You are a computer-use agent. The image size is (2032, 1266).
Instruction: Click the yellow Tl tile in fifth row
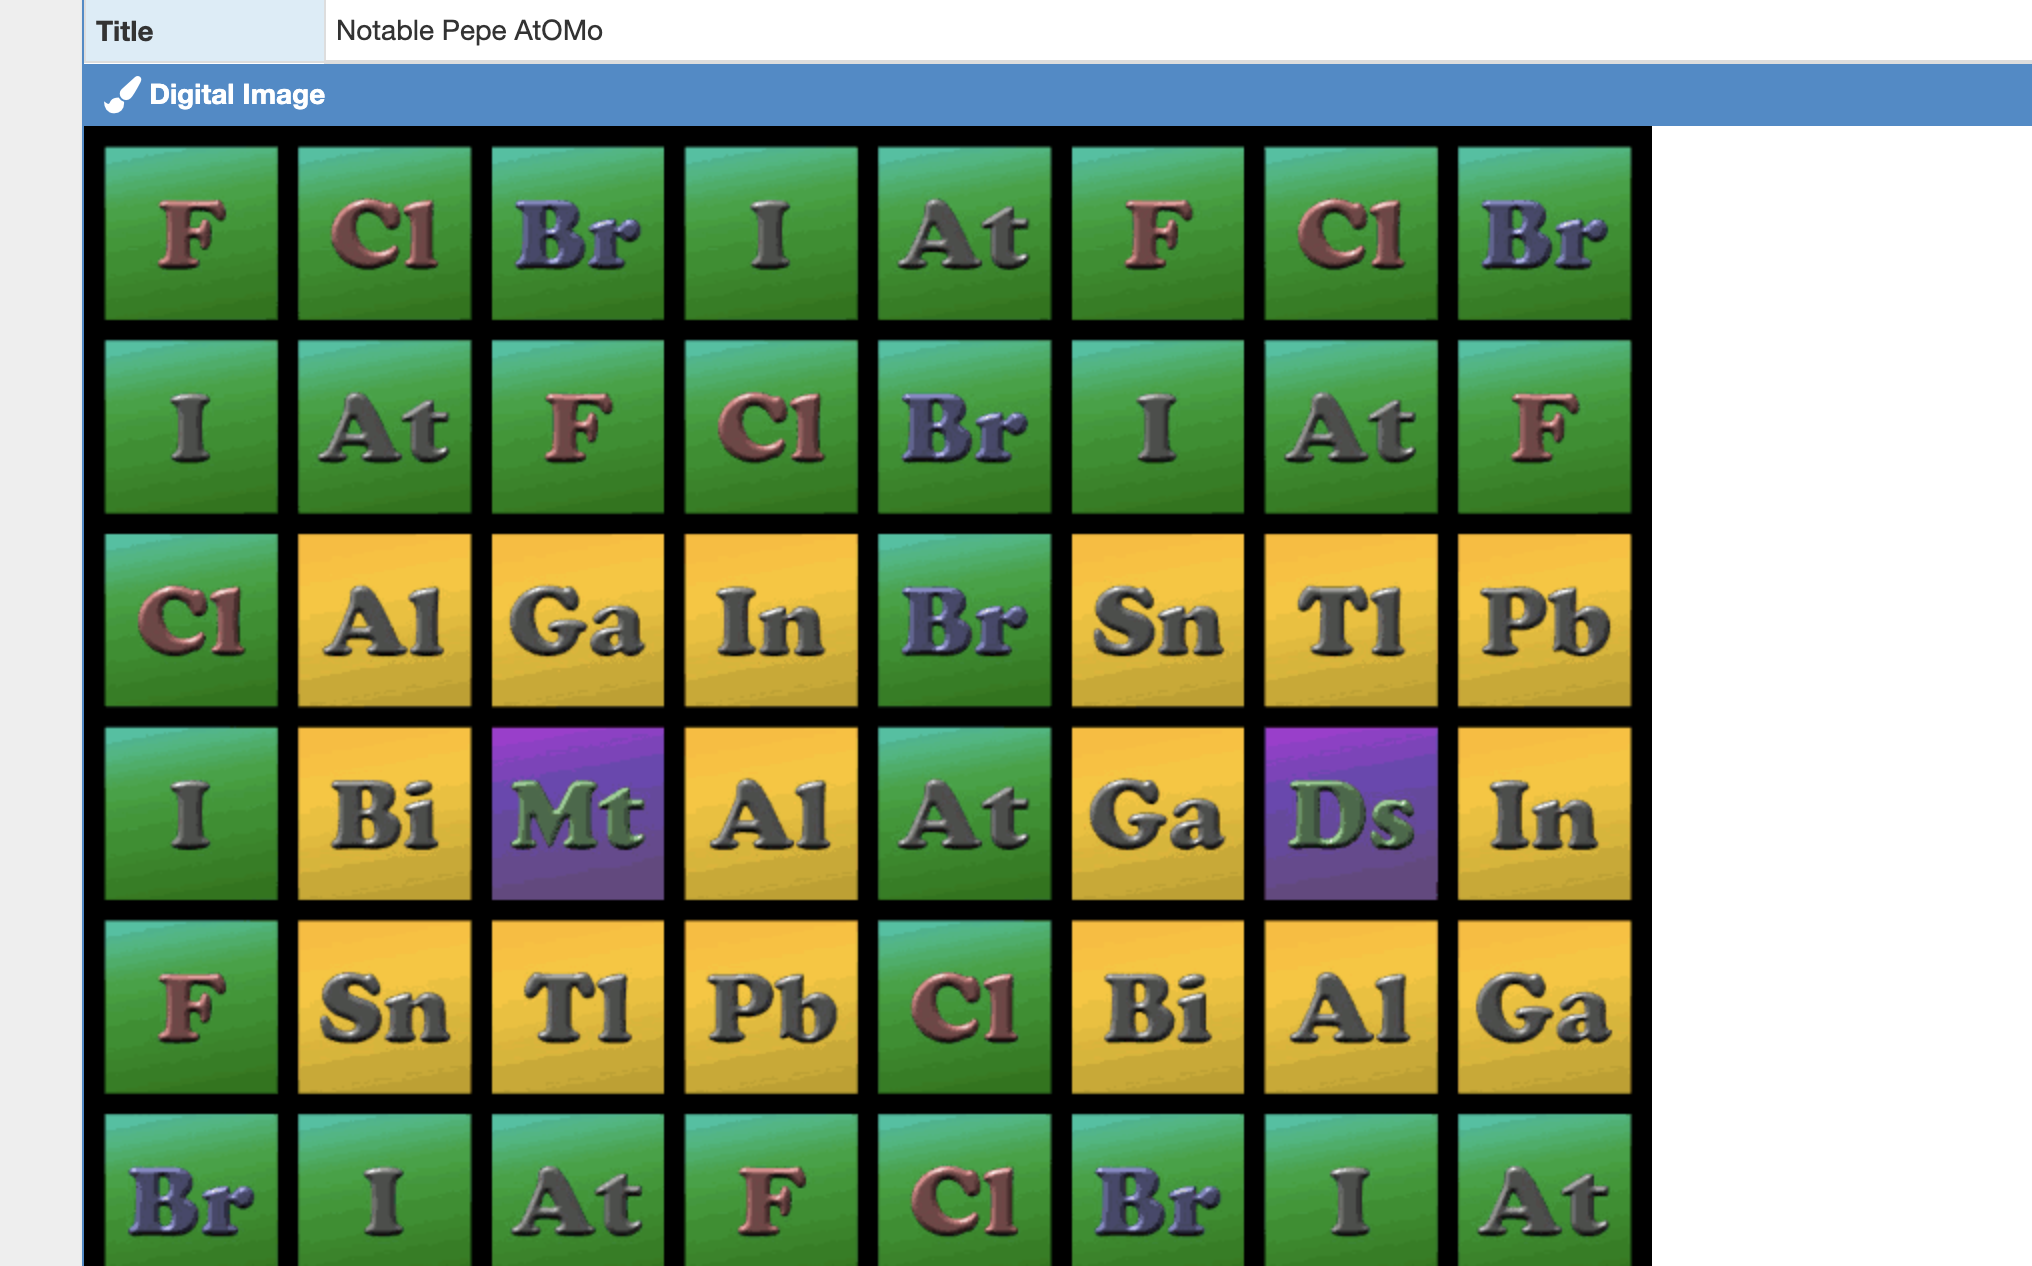tap(577, 1006)
